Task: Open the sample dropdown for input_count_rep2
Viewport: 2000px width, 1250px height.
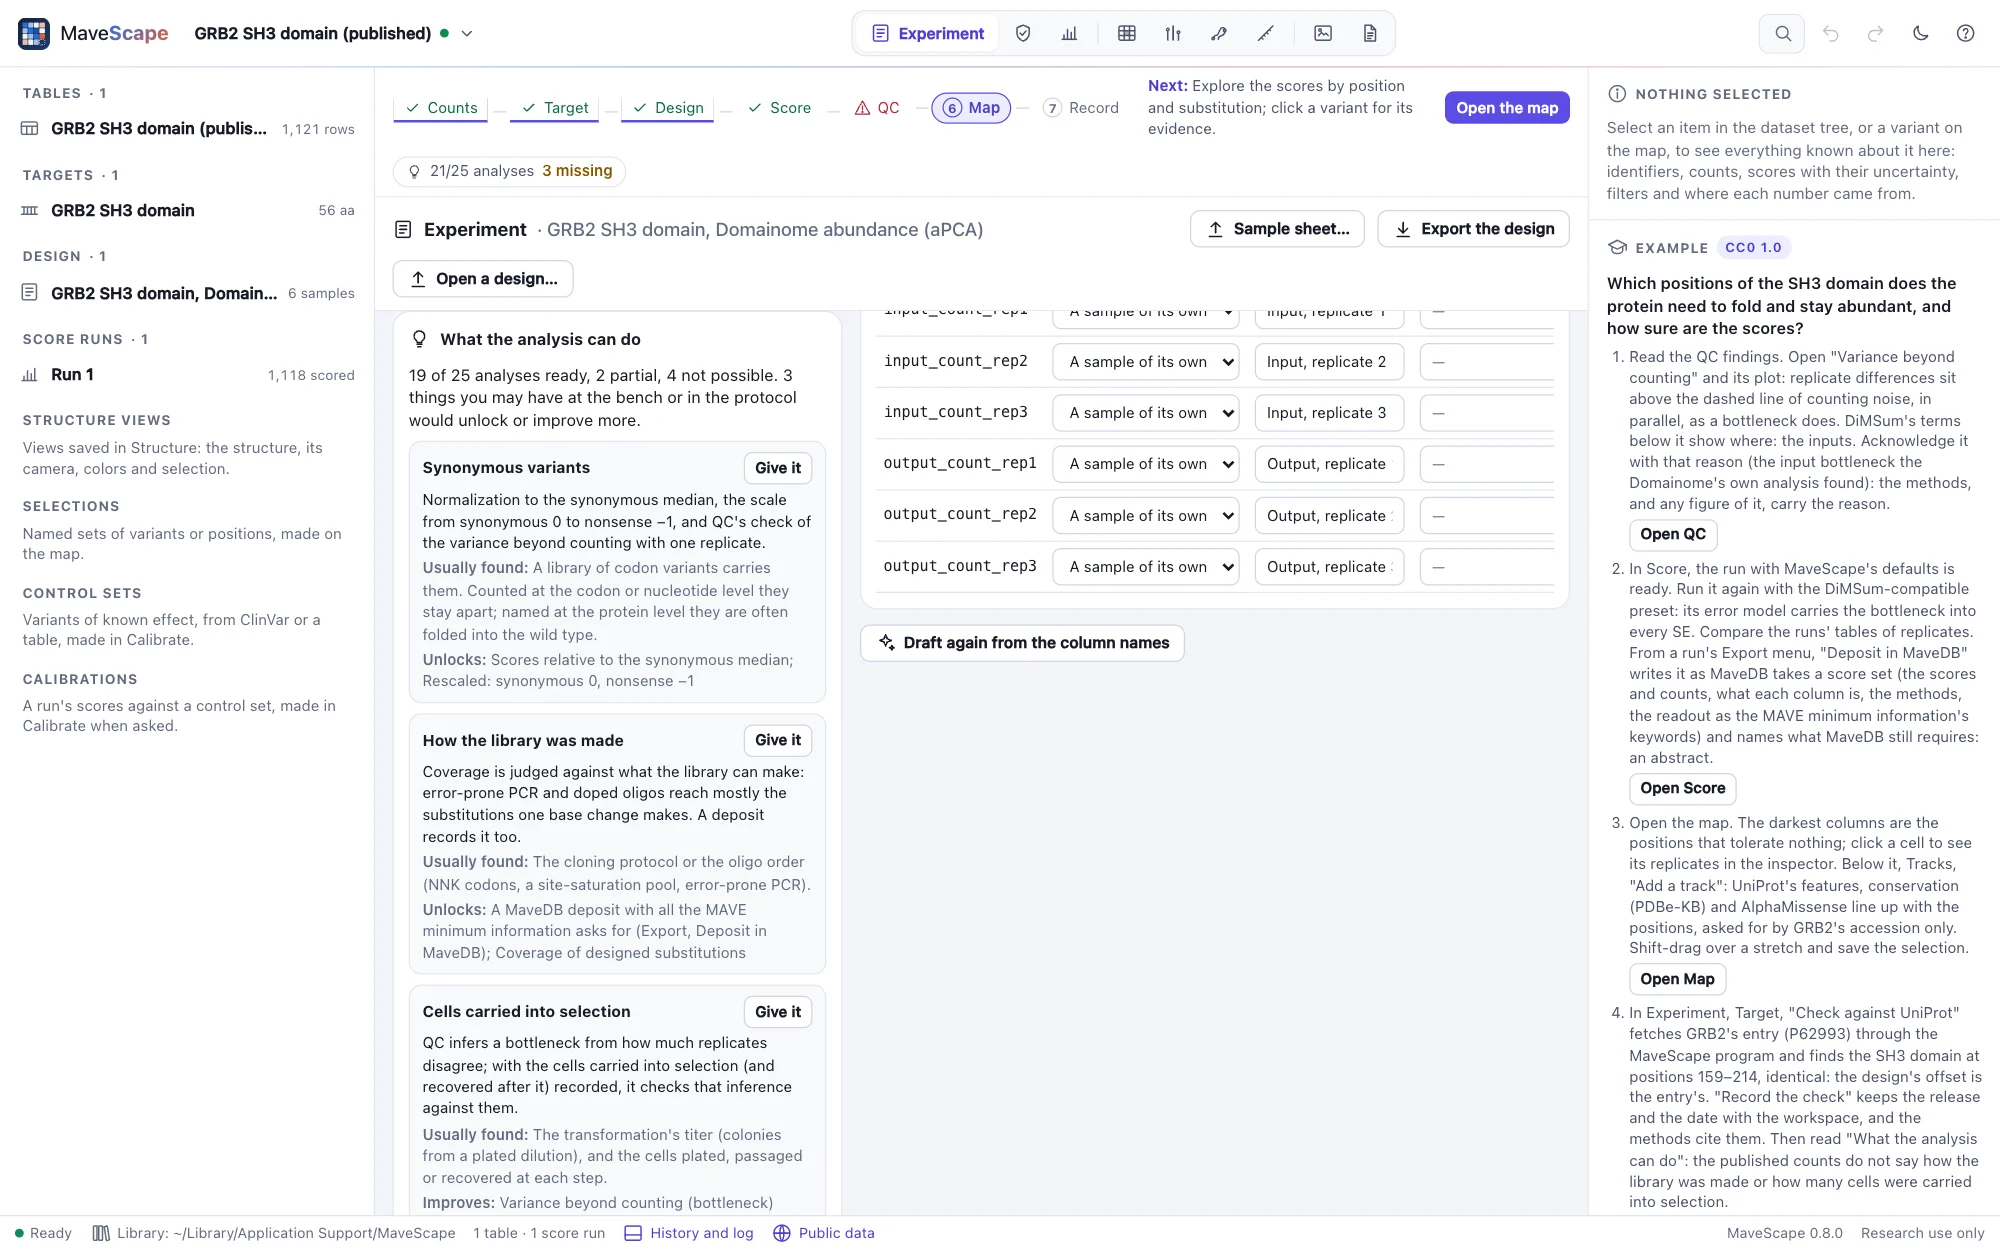Action: pos(1146,362)
